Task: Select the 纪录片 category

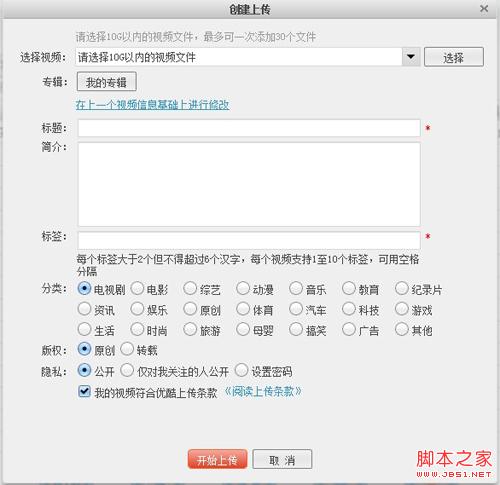Action: [x=402, y=289]
